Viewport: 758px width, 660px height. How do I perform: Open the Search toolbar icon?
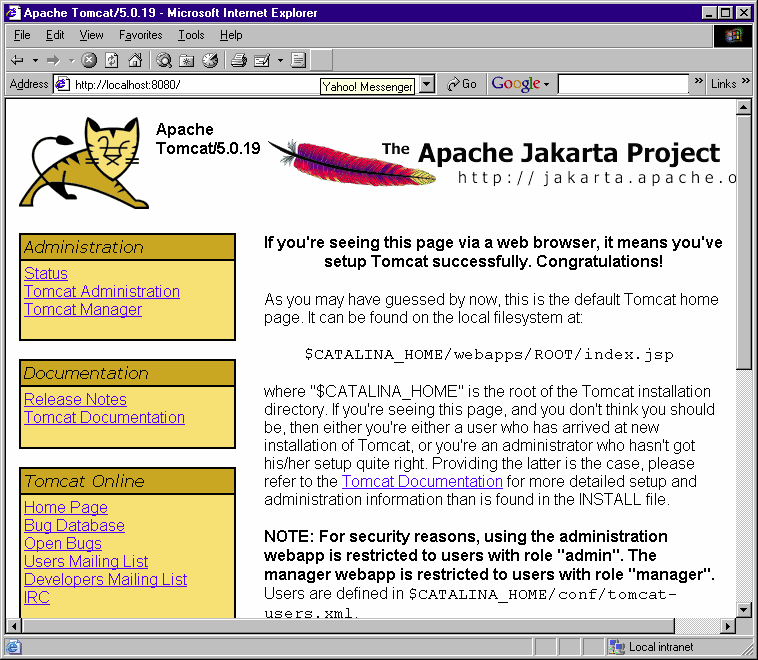click(x=164, y=60)
